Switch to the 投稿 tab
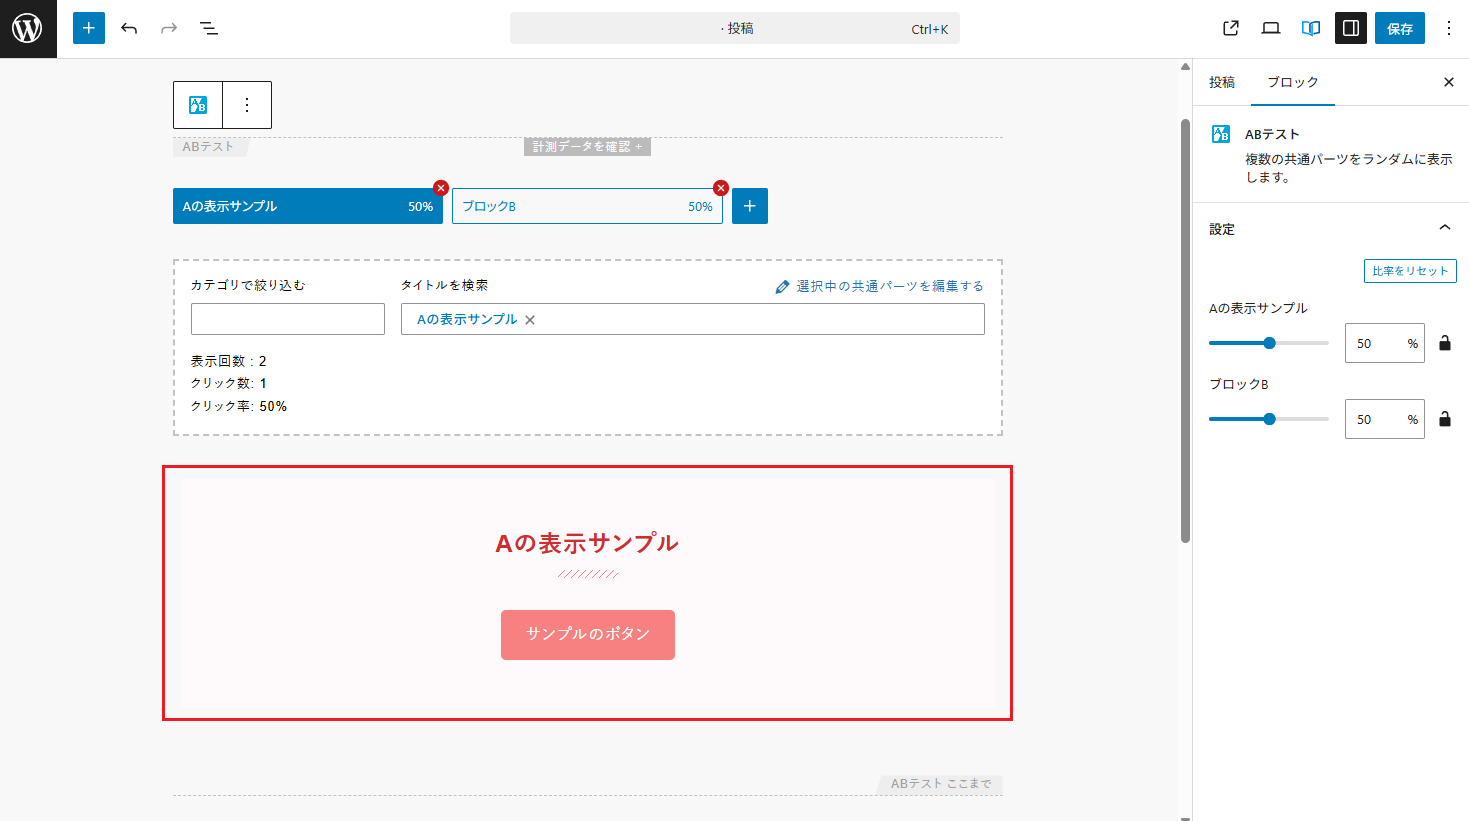Image resolution: width=1469 pixels, height=821 pixels. click(1221, 82)
